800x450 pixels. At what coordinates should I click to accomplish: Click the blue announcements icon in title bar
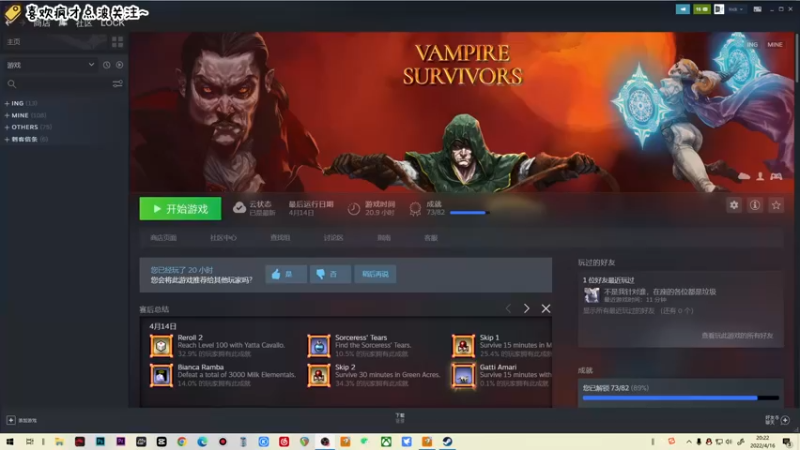coord(683,9)
